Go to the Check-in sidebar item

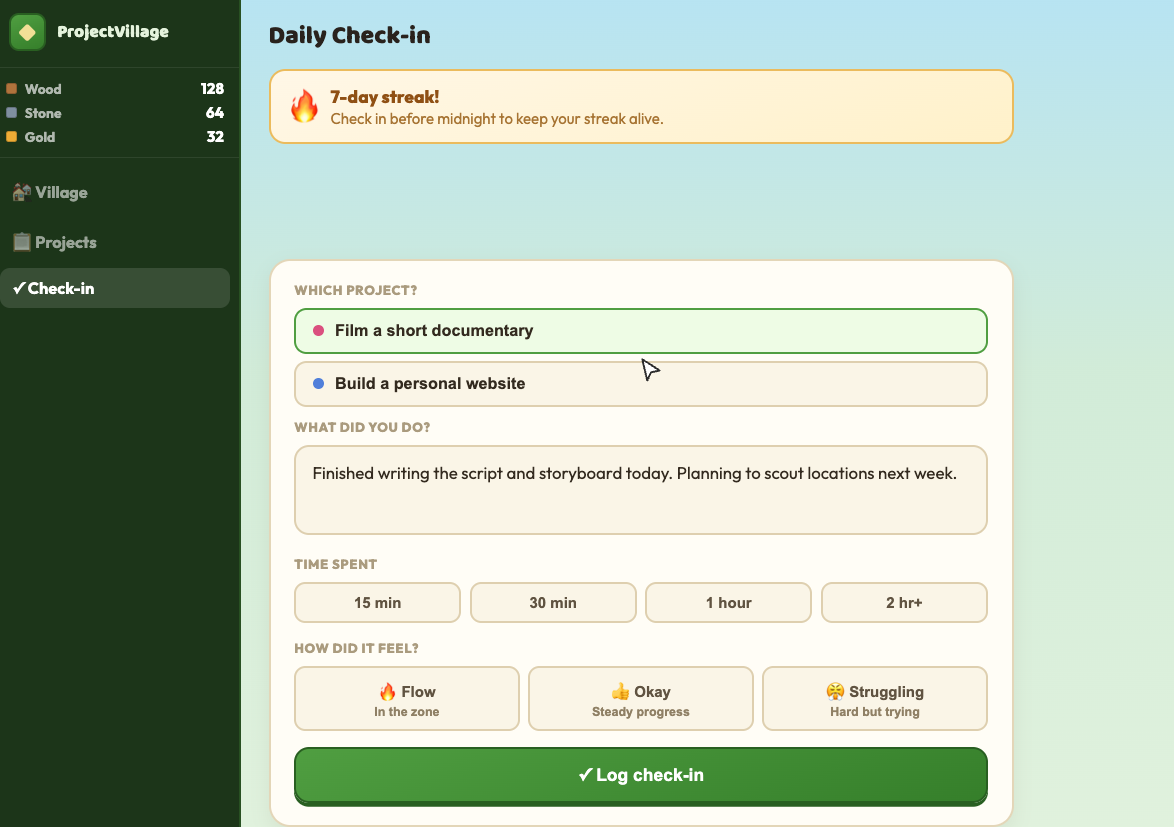pyautogui.click(x=115, y=288)
